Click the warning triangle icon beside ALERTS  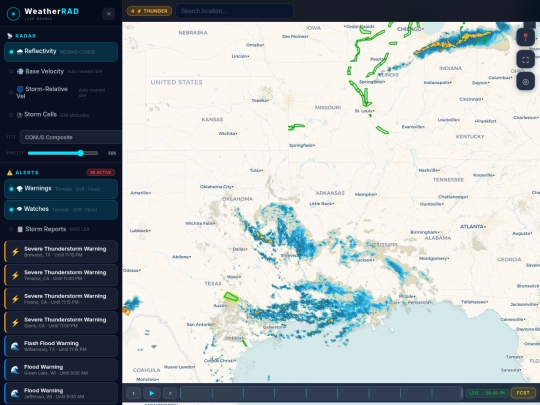(10, 173)
